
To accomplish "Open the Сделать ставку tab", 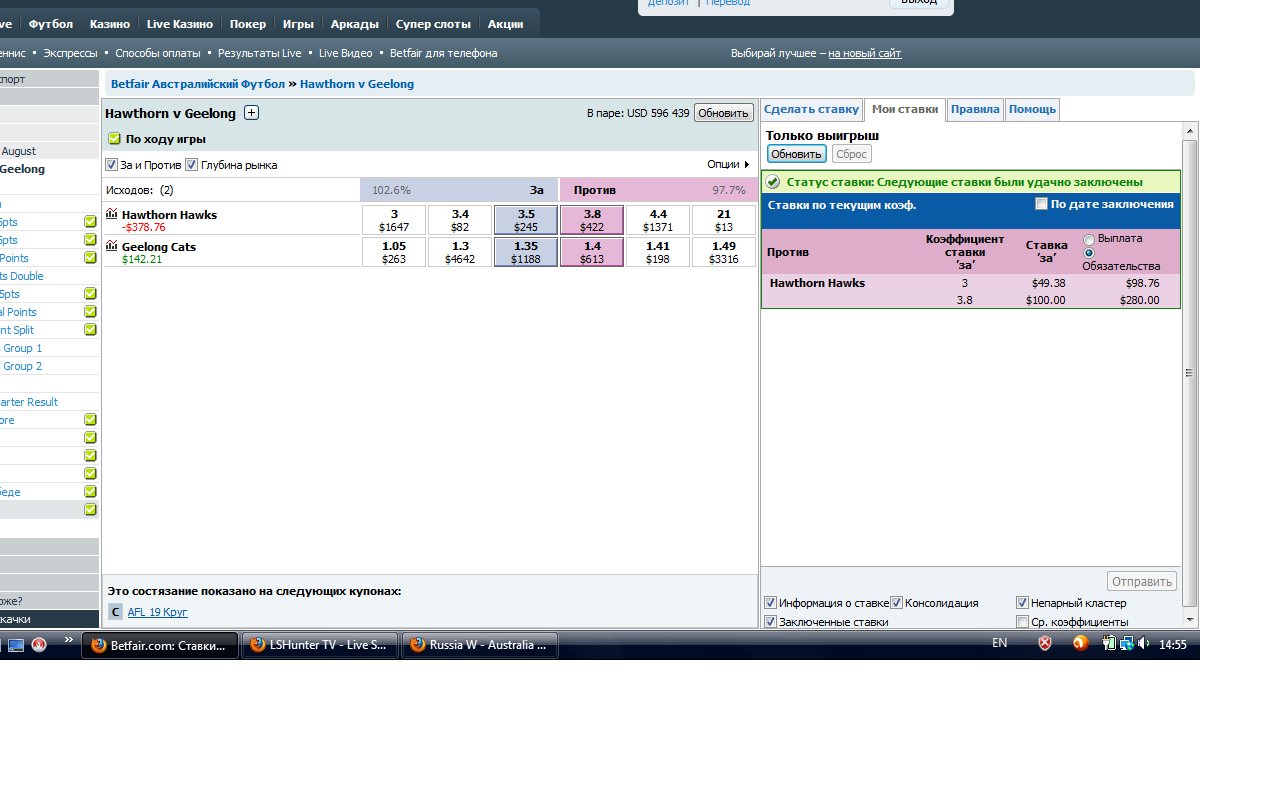I will 811,110.
